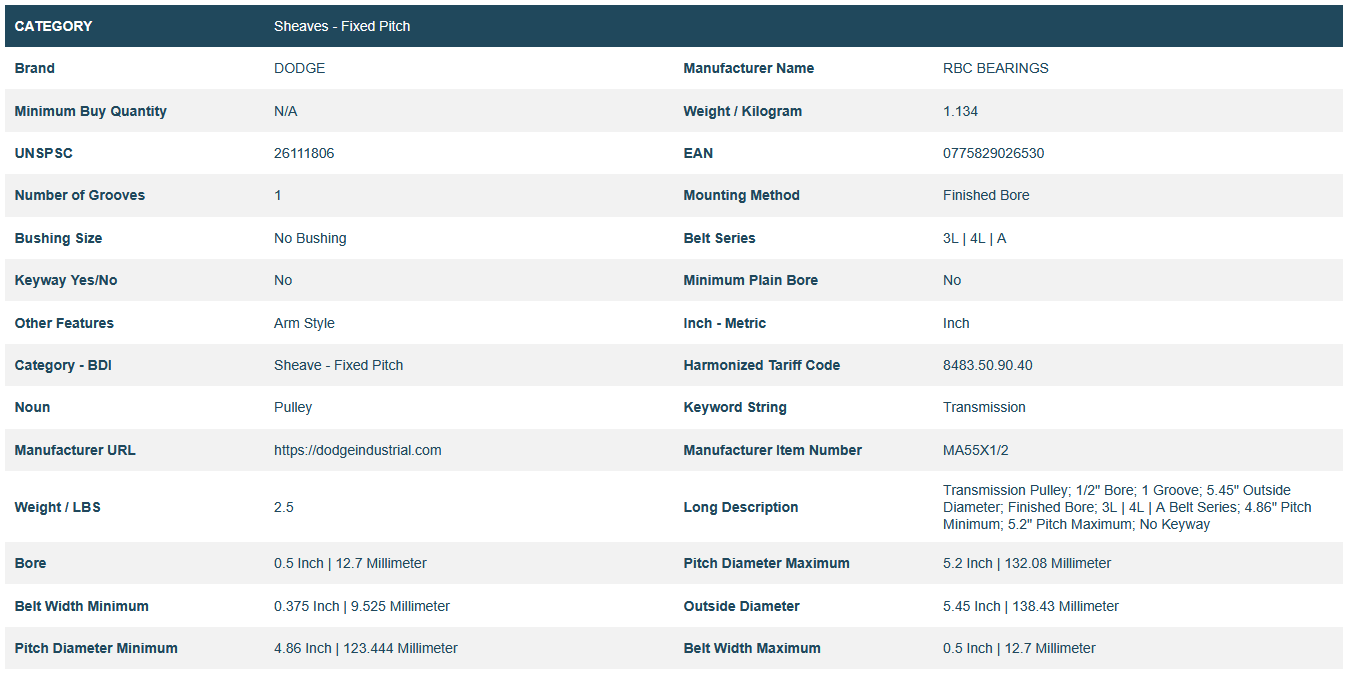The image size is (1349, 675).
Task: Click the DODGE brand value
Action: [x=299, y=68]
